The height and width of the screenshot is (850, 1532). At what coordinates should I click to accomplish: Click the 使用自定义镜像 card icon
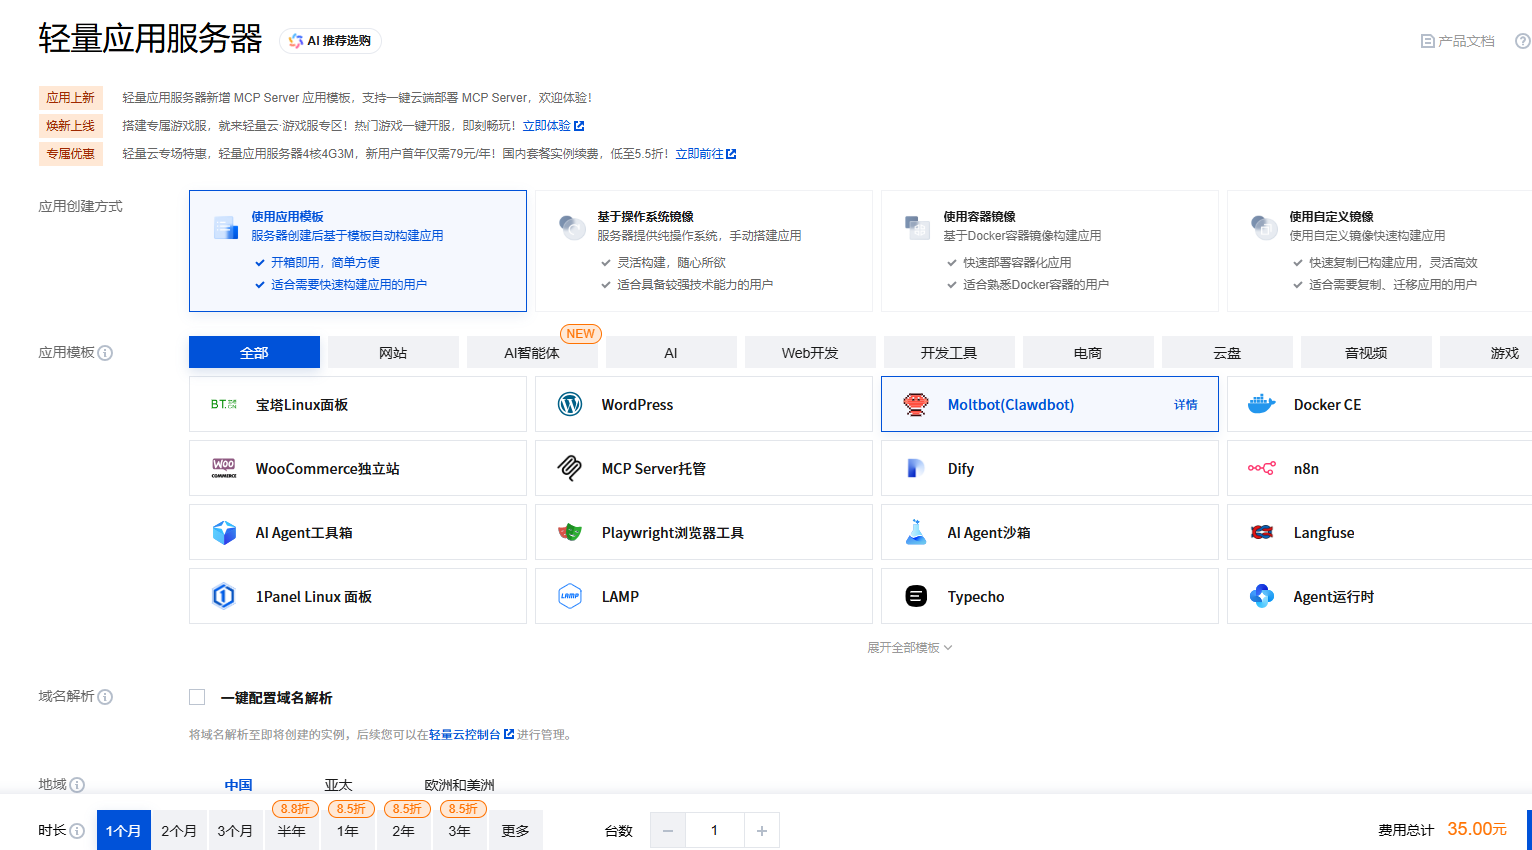pyautogui.click(x=1264, y=228)
